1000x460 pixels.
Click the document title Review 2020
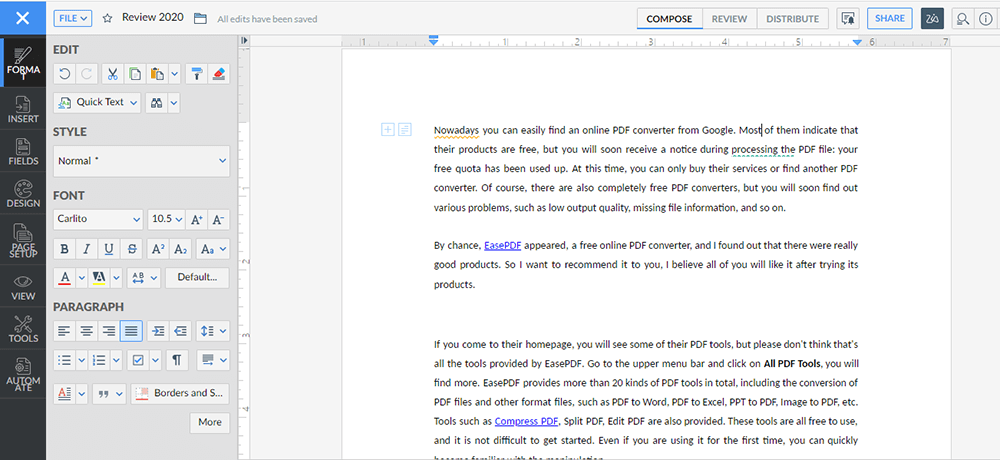click(152, 18)
